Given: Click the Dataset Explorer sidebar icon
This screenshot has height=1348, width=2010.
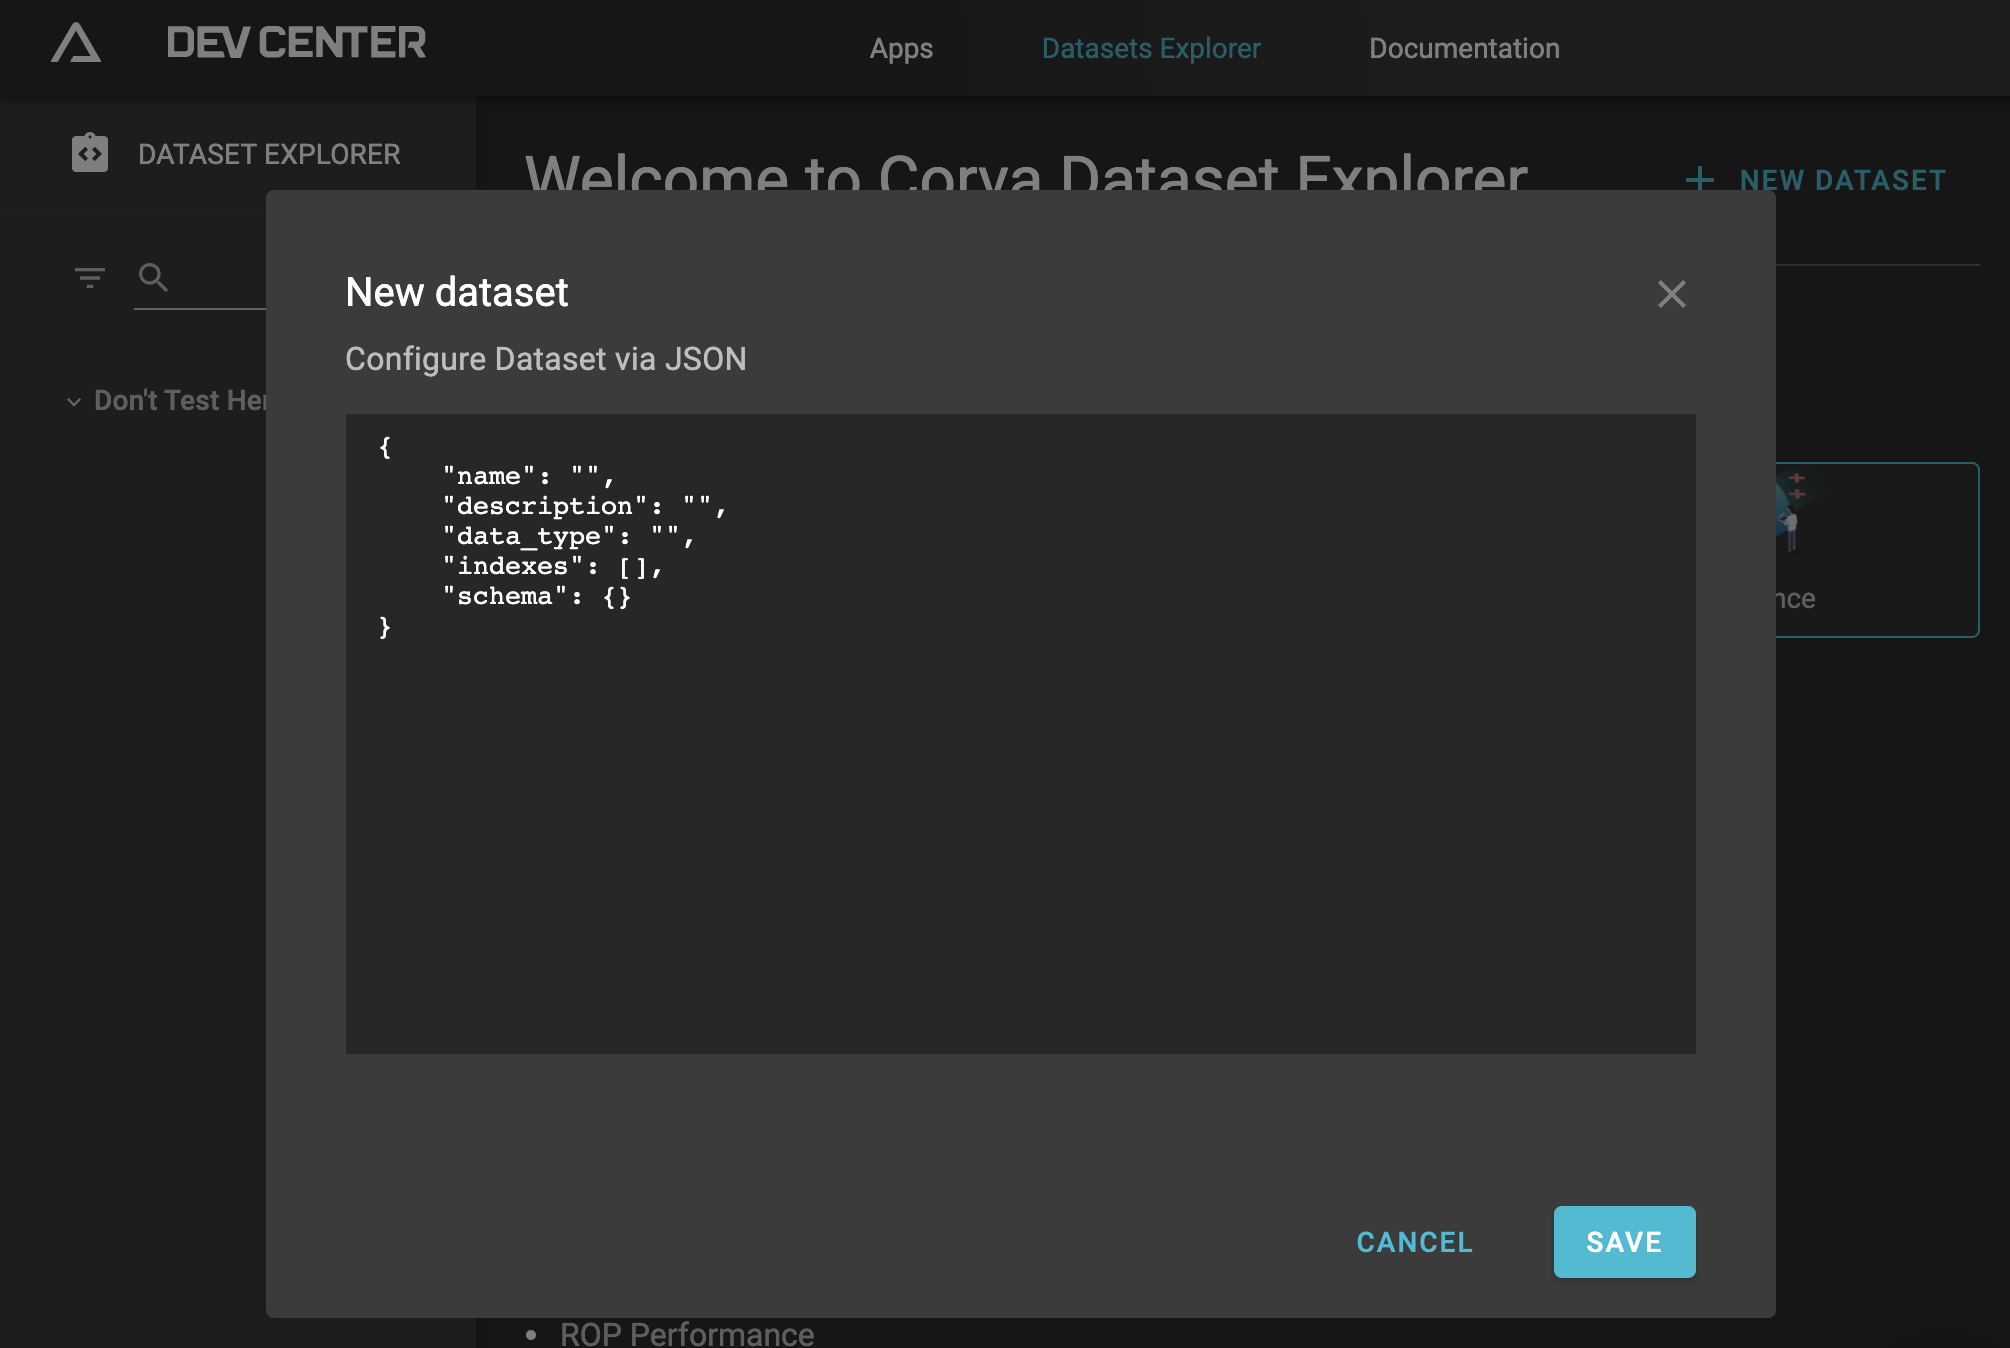Looking at the screenshot, I should (x=90, y=153).
